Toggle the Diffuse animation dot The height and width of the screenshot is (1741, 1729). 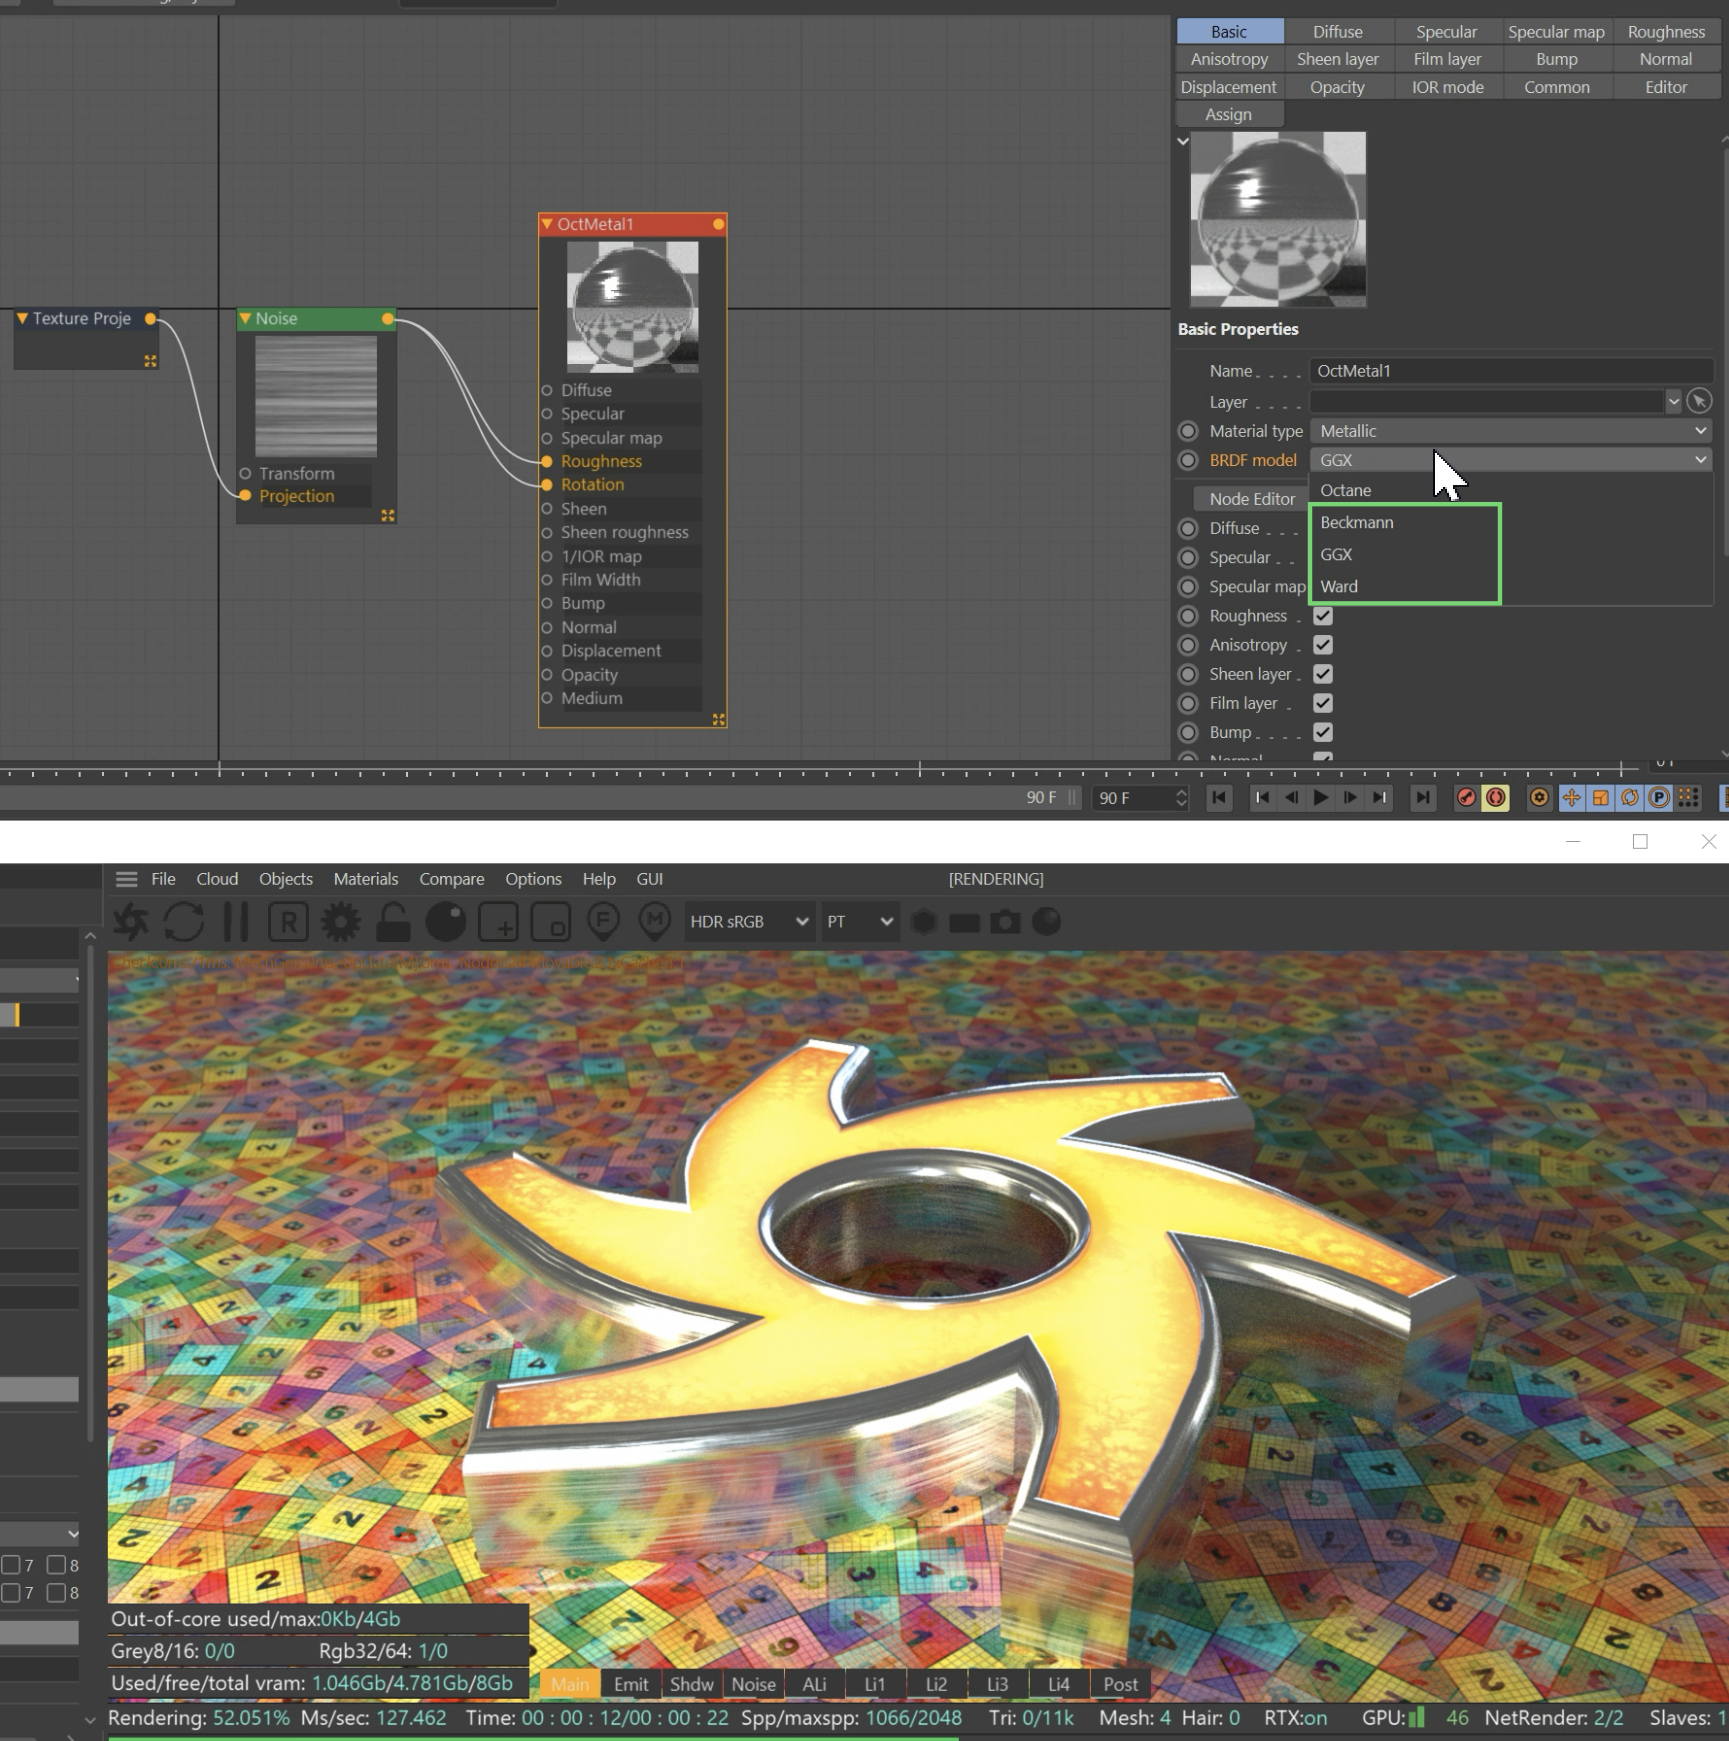coord(1188,528)
